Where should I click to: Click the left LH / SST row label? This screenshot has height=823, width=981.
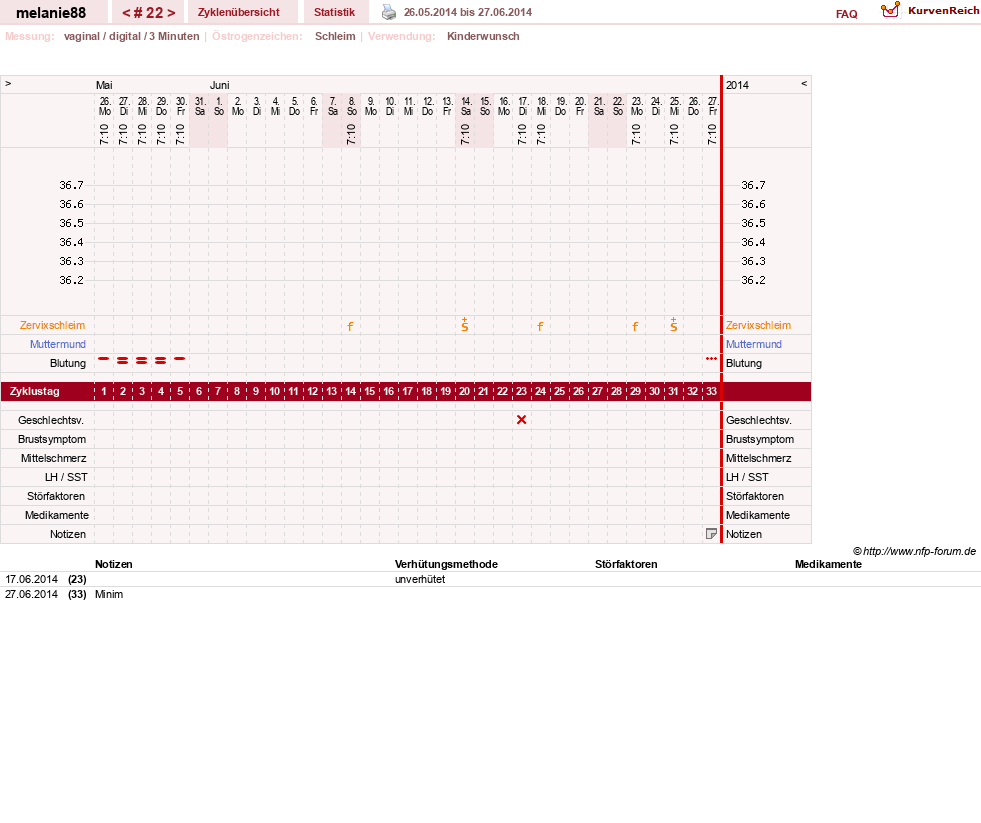(66, 477)
